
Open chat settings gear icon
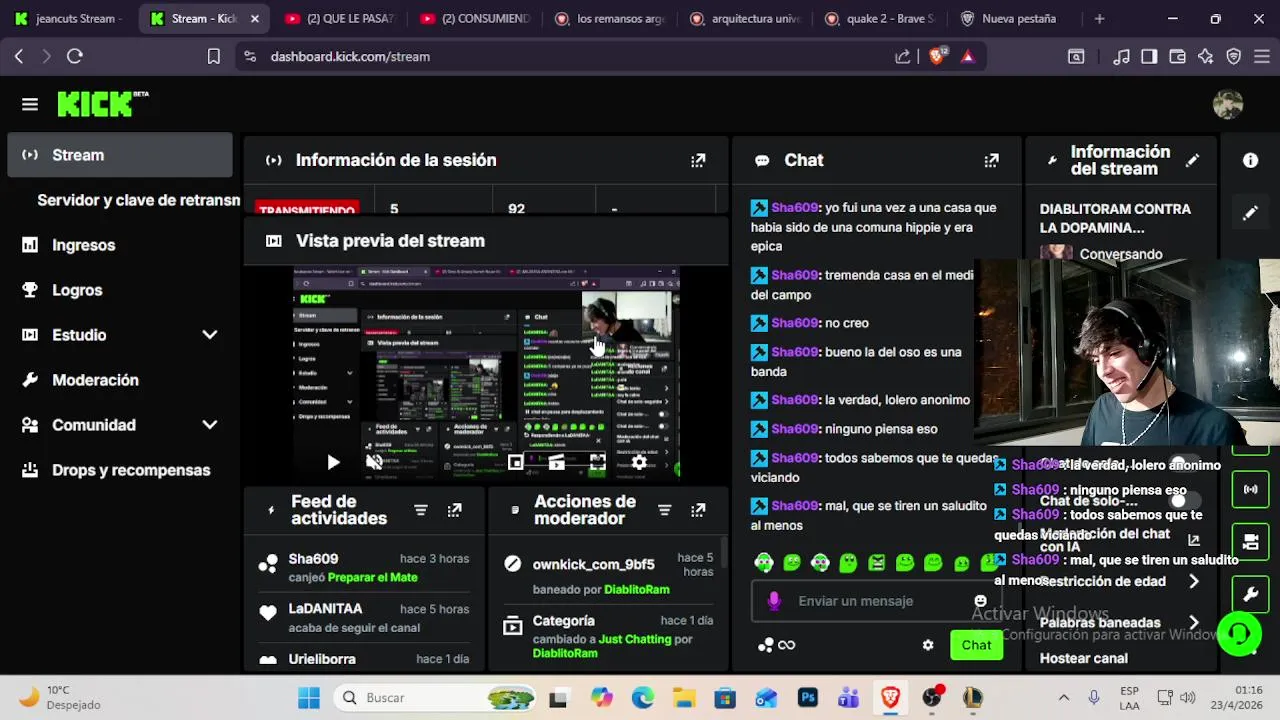point(928,645)
